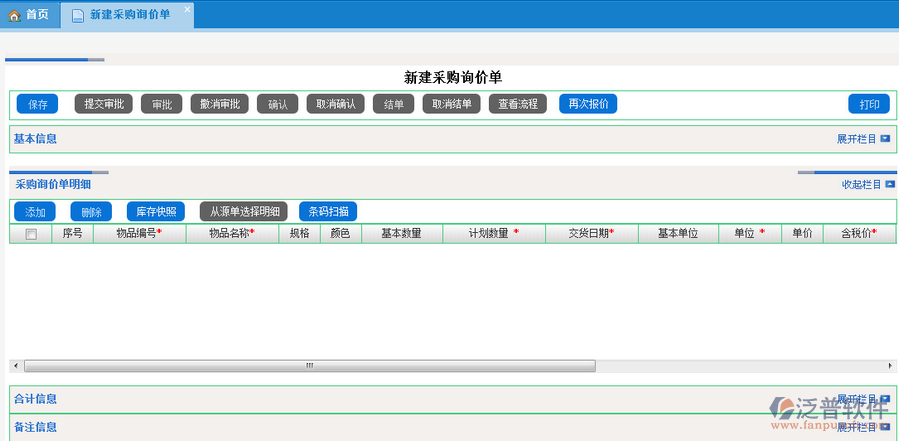The image size is (899, 441).
Task: Click the 删除 button in detail toolbar
Action: (91, 212)
